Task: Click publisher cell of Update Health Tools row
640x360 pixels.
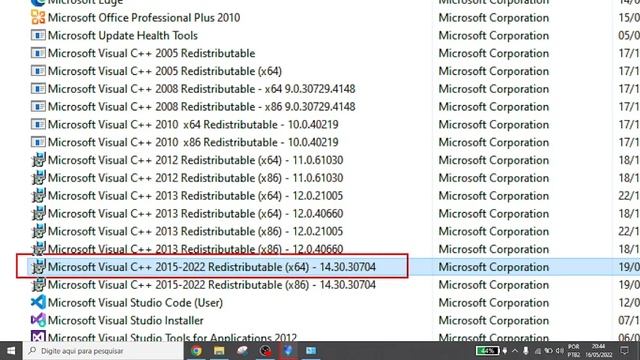Action: pos(494,36)
